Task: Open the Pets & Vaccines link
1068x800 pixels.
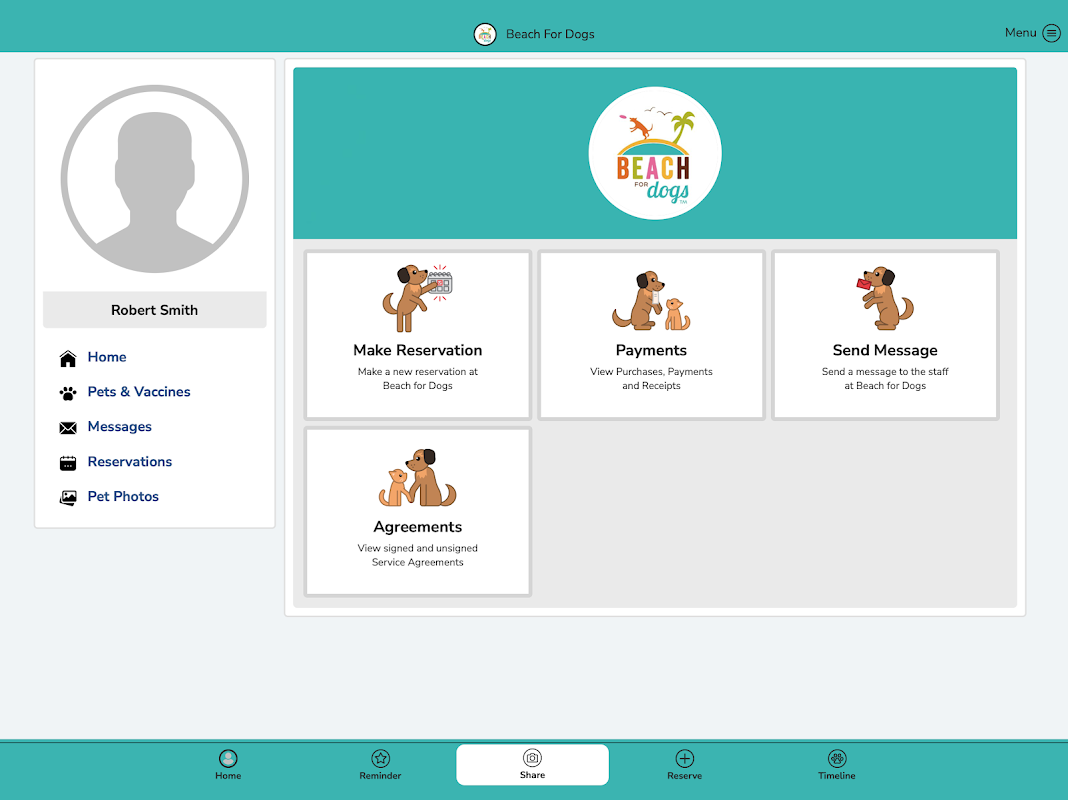Action: 139,391
